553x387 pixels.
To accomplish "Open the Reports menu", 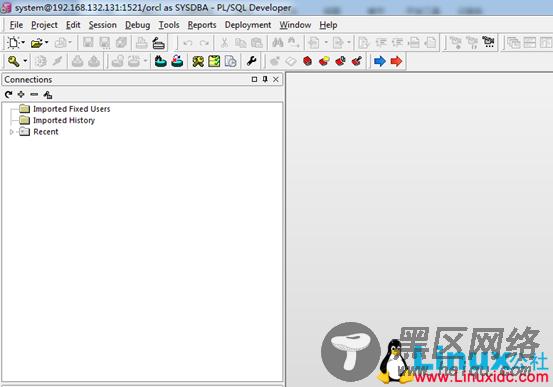I will 202,25.
